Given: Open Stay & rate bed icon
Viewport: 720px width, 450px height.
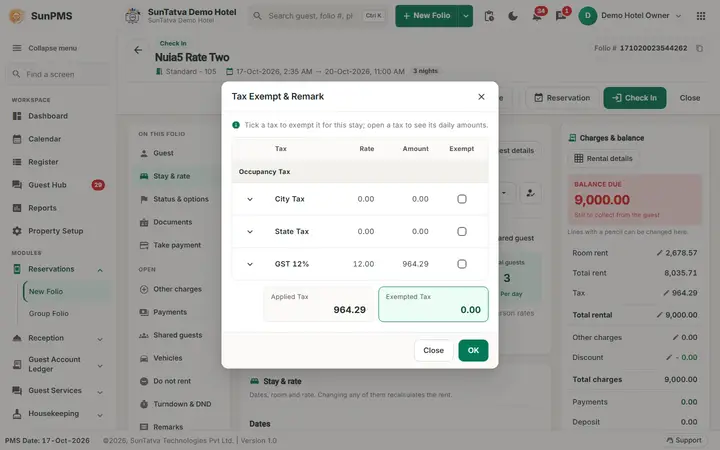Looking at the screenshot, I should point(144,176).
